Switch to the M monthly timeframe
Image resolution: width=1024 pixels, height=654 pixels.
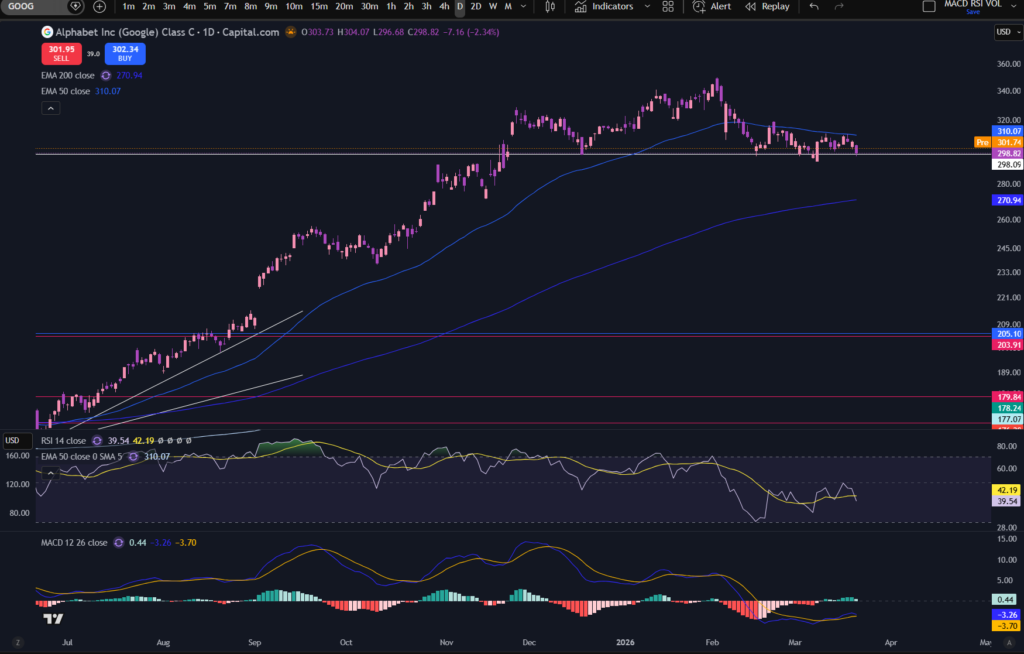(508, 7)
